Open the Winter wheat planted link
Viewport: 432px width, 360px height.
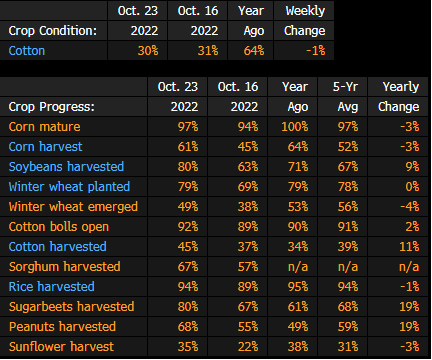tap(69, 187)
